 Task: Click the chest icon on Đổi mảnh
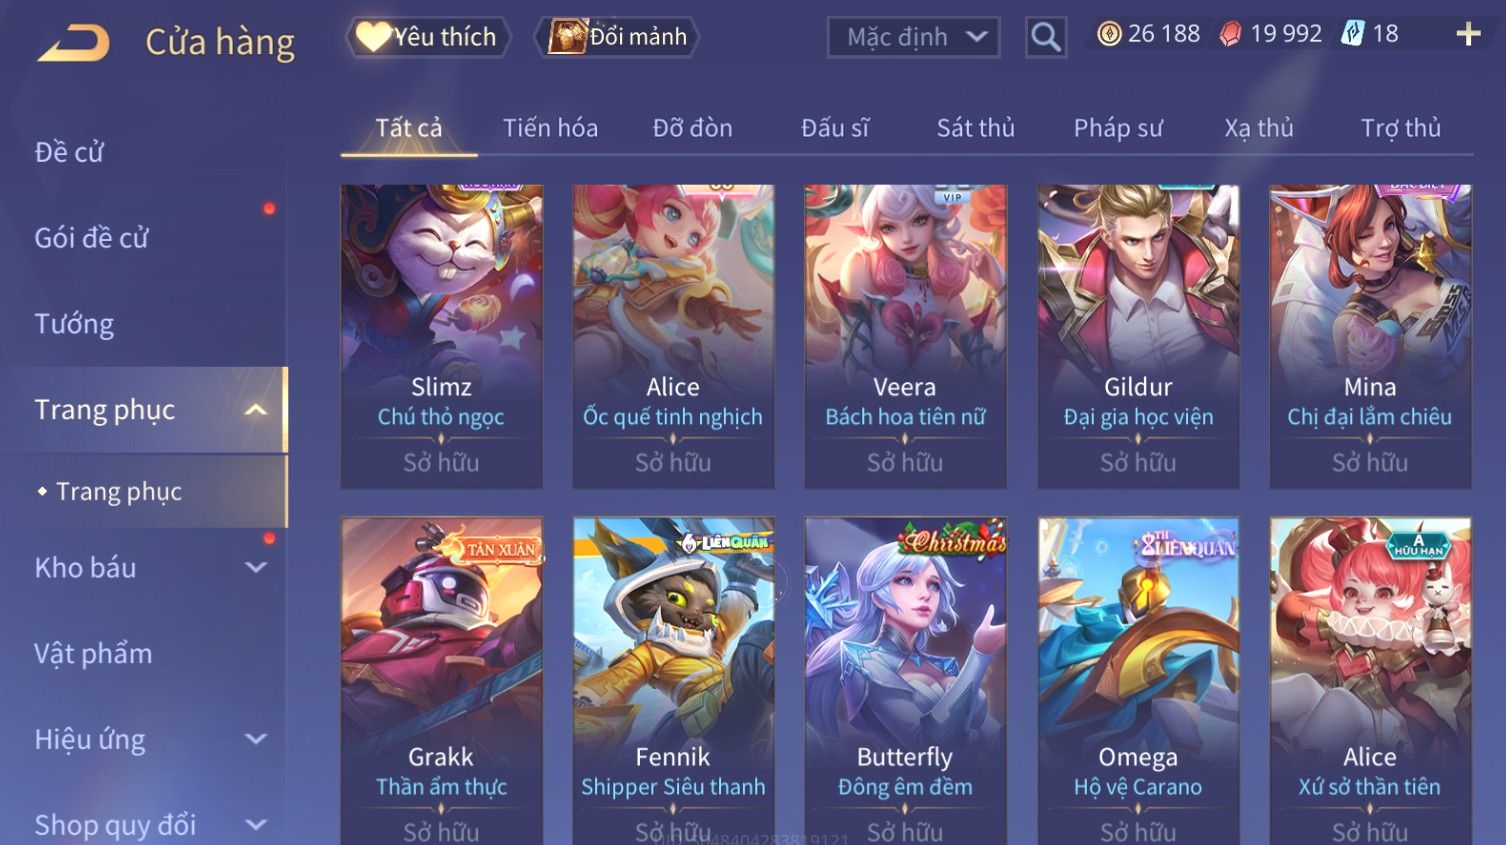567,37
